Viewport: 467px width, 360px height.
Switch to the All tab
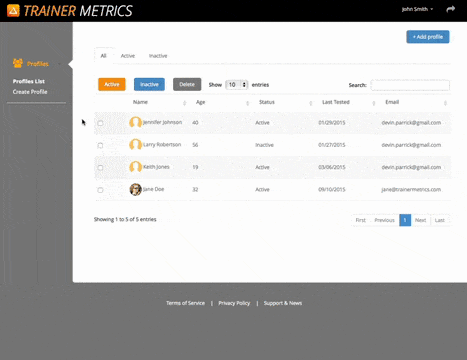[103, 56]
